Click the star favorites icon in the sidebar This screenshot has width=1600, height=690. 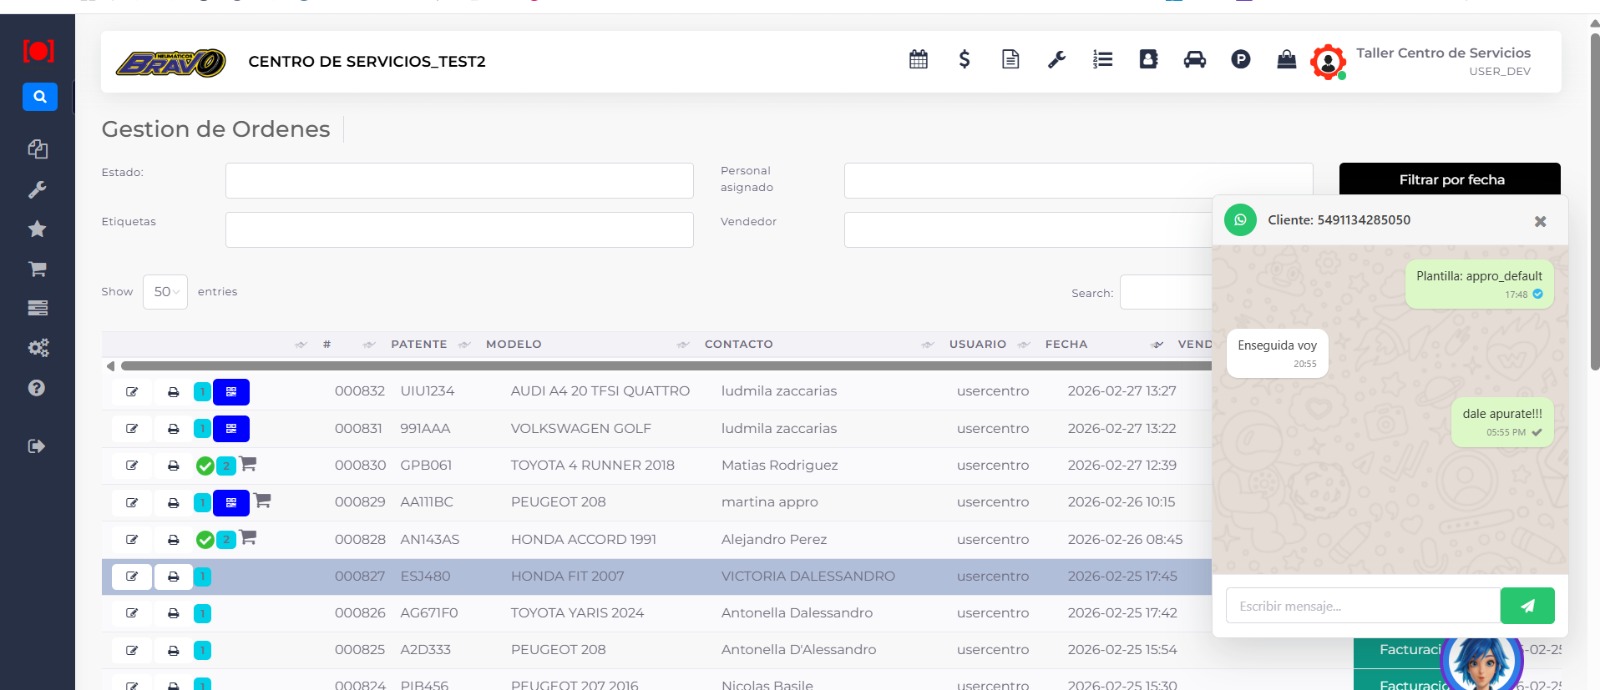click(37, 229)
